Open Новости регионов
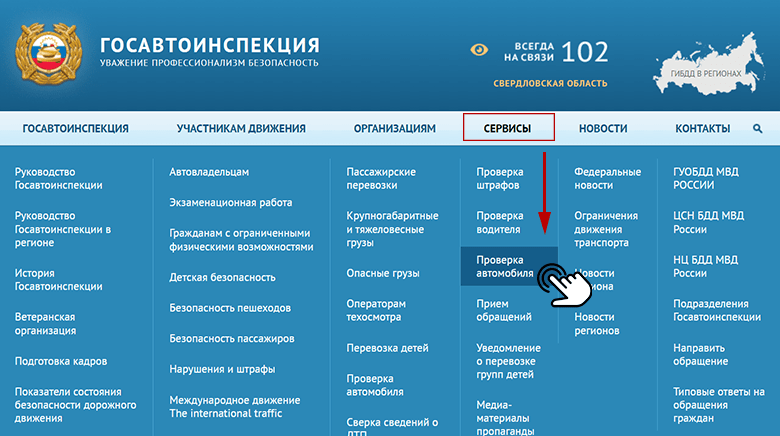 click(x=597, y=324)
